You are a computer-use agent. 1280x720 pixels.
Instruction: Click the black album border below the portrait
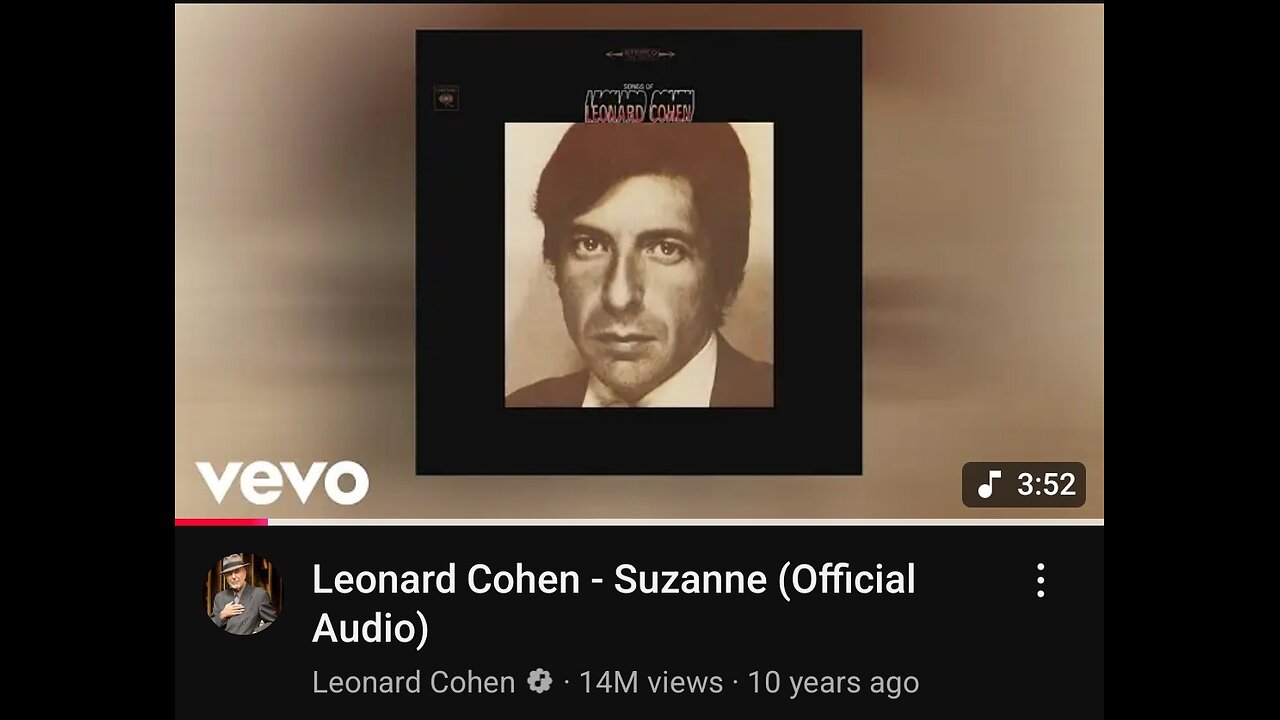point(639,440)
